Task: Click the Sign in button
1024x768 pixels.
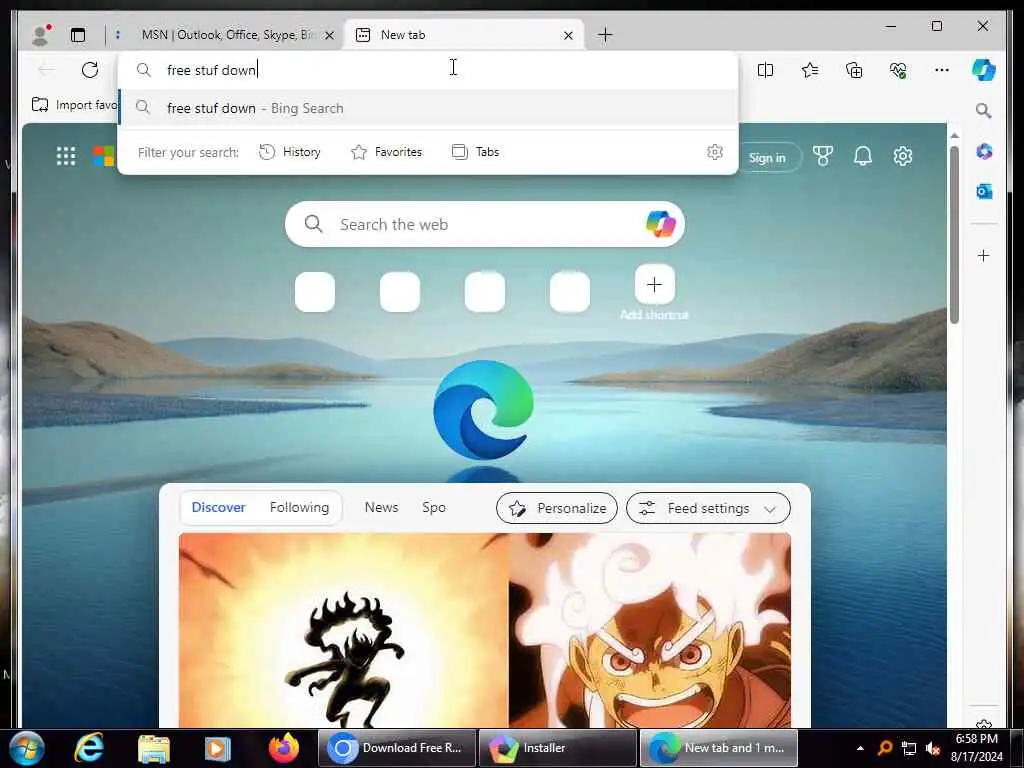Action: click(767, 157)
